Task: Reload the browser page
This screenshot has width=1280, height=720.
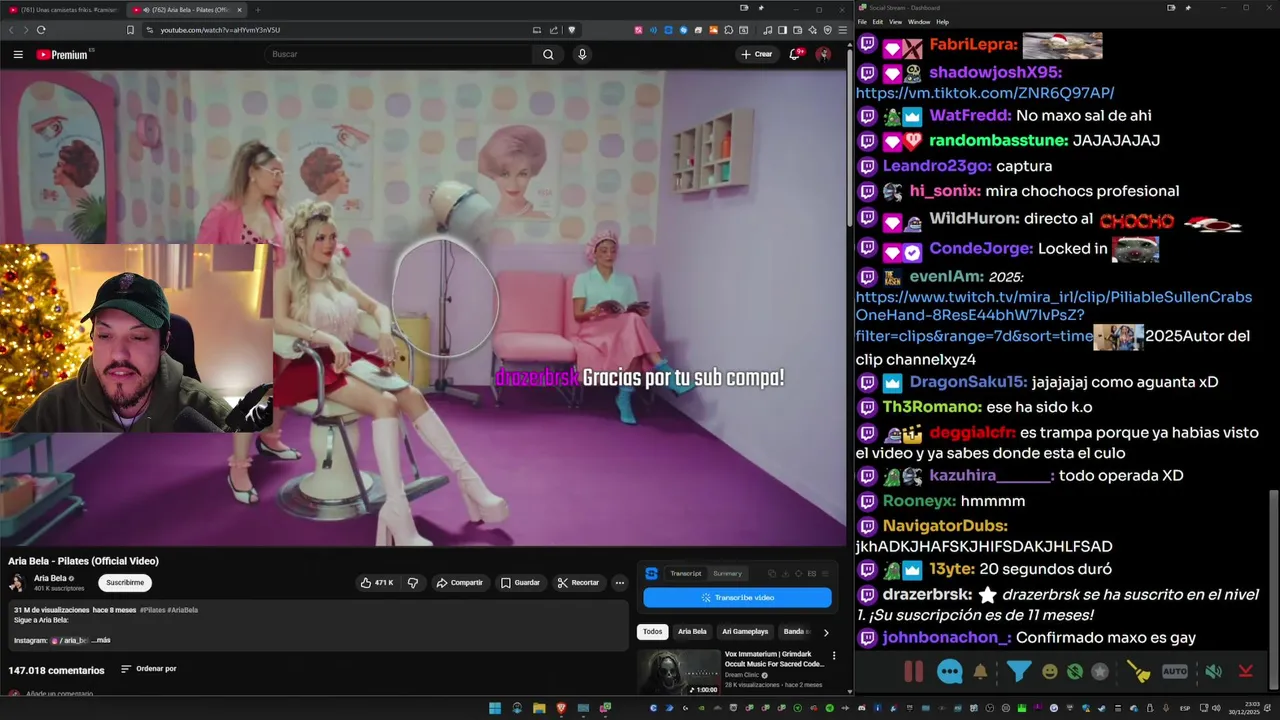Action: (41, 30)
